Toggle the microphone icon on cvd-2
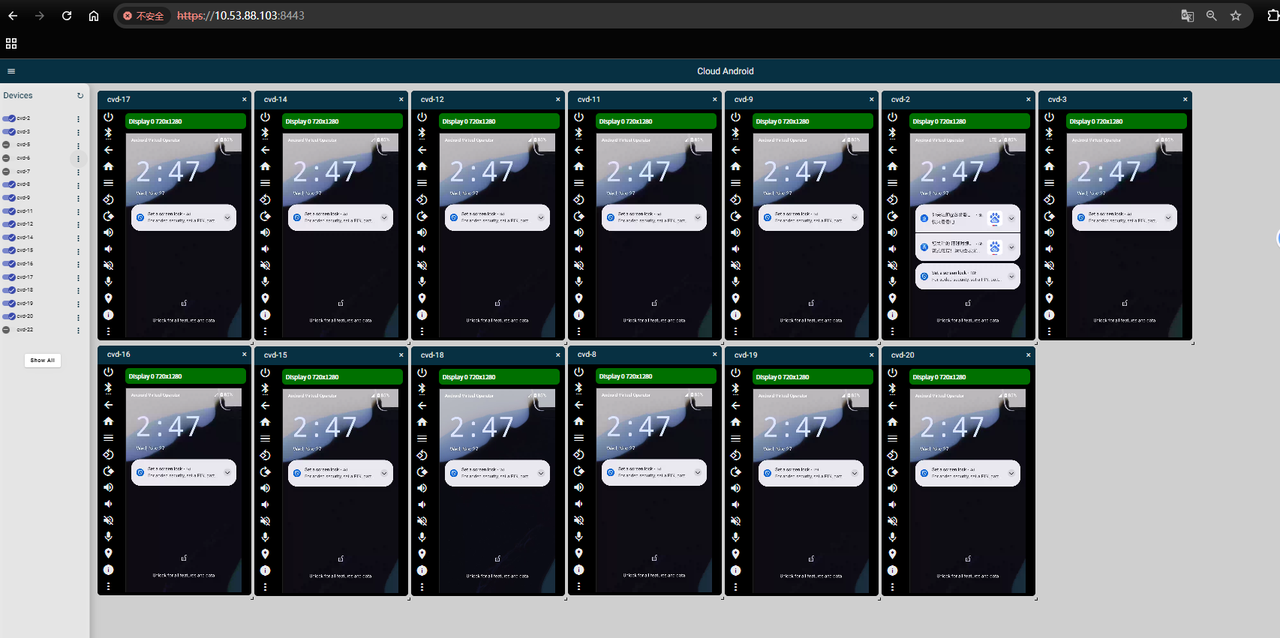This screenshot has height=638, width=1280. pyautogui.click(x=892, y=282)
